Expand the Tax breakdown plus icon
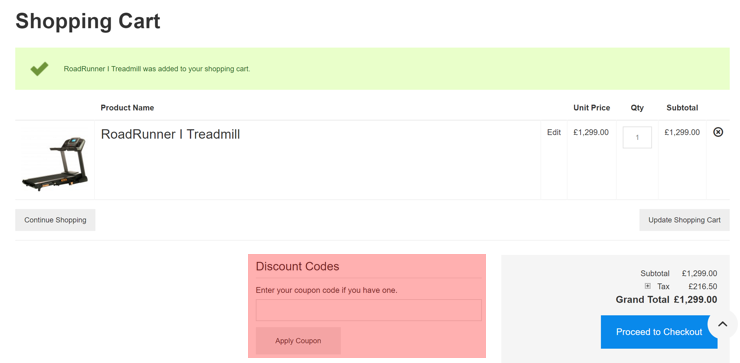This screenshot has height=363, width=740. coord(648,286)
